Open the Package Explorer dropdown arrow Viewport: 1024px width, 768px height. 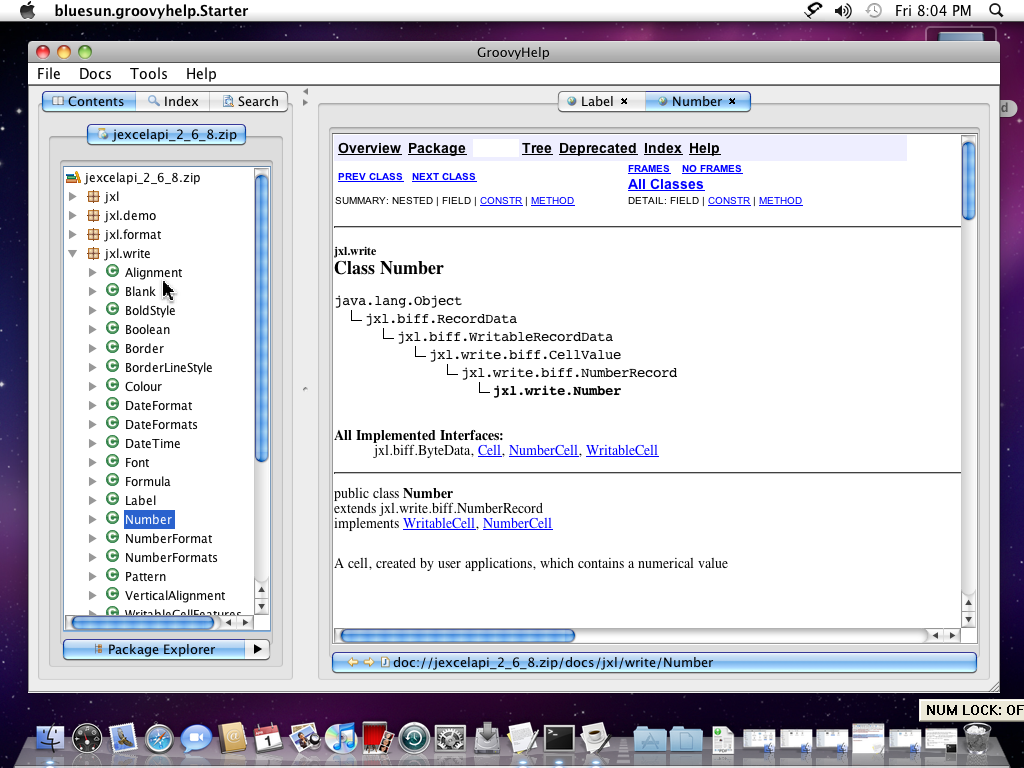[x=257, y=649]
